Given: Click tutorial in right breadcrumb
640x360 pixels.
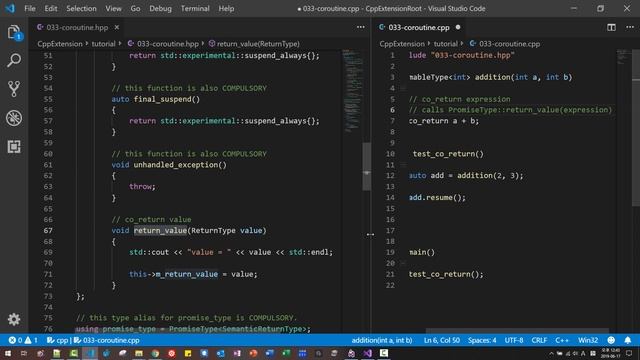Looking at the screenshot, I should (445, 44).
